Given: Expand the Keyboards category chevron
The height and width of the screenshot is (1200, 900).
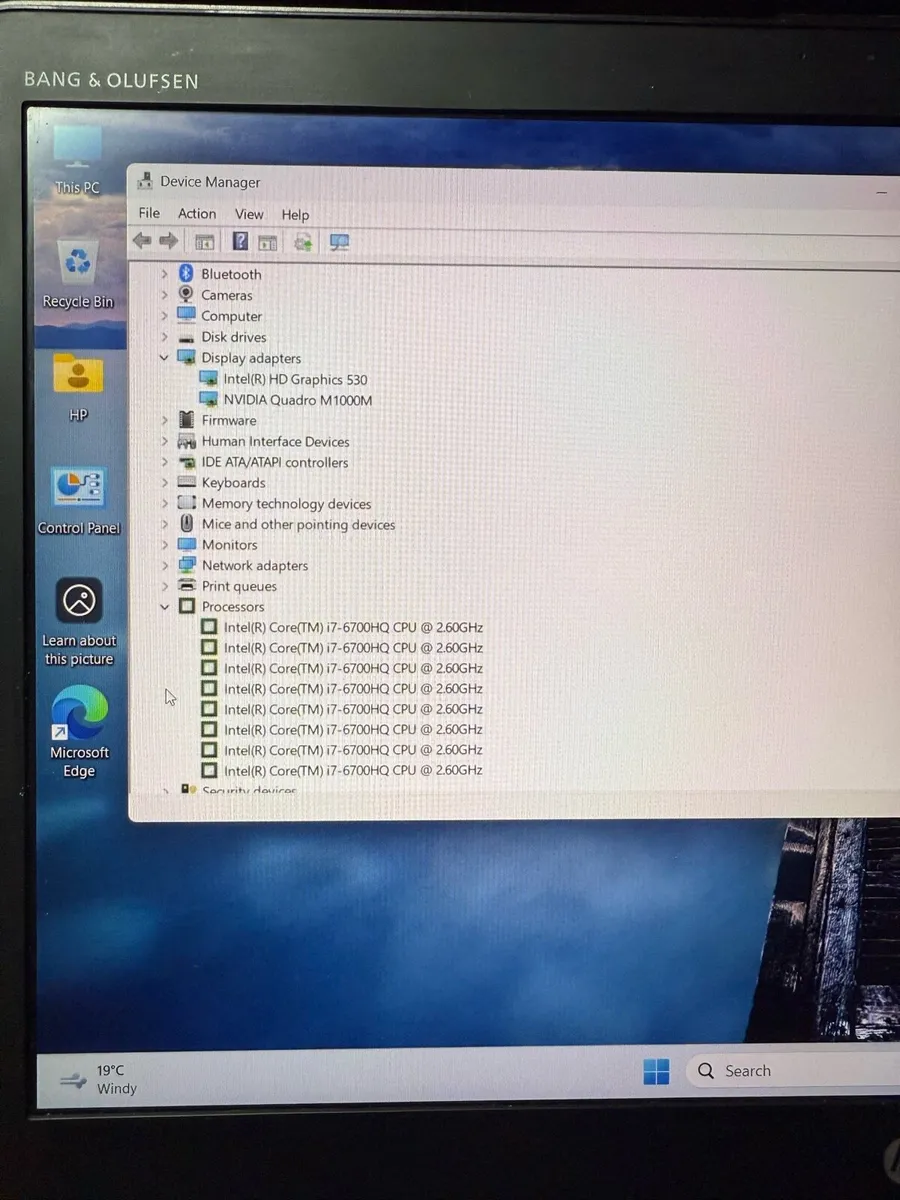Looking at the screenshot, I should [165, 482].
